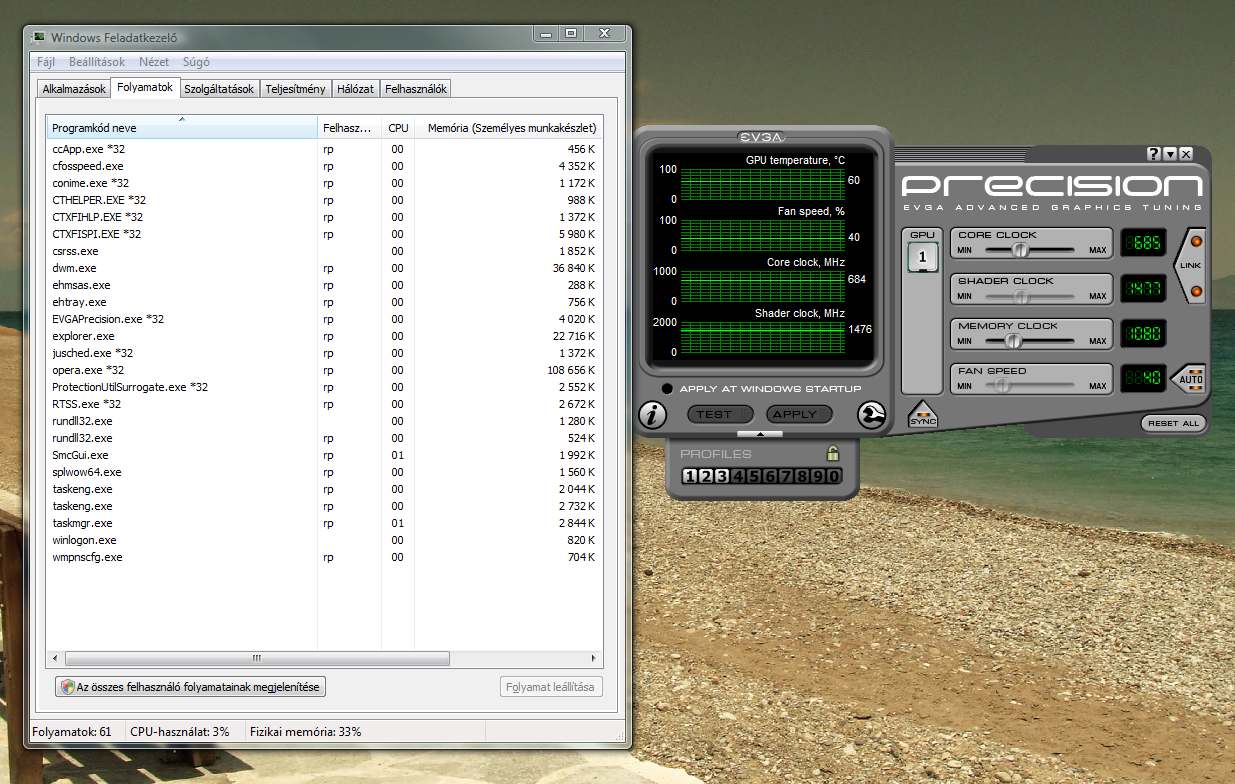Open the Súgó menu
Screen dimensions: 1235x784
196,62
